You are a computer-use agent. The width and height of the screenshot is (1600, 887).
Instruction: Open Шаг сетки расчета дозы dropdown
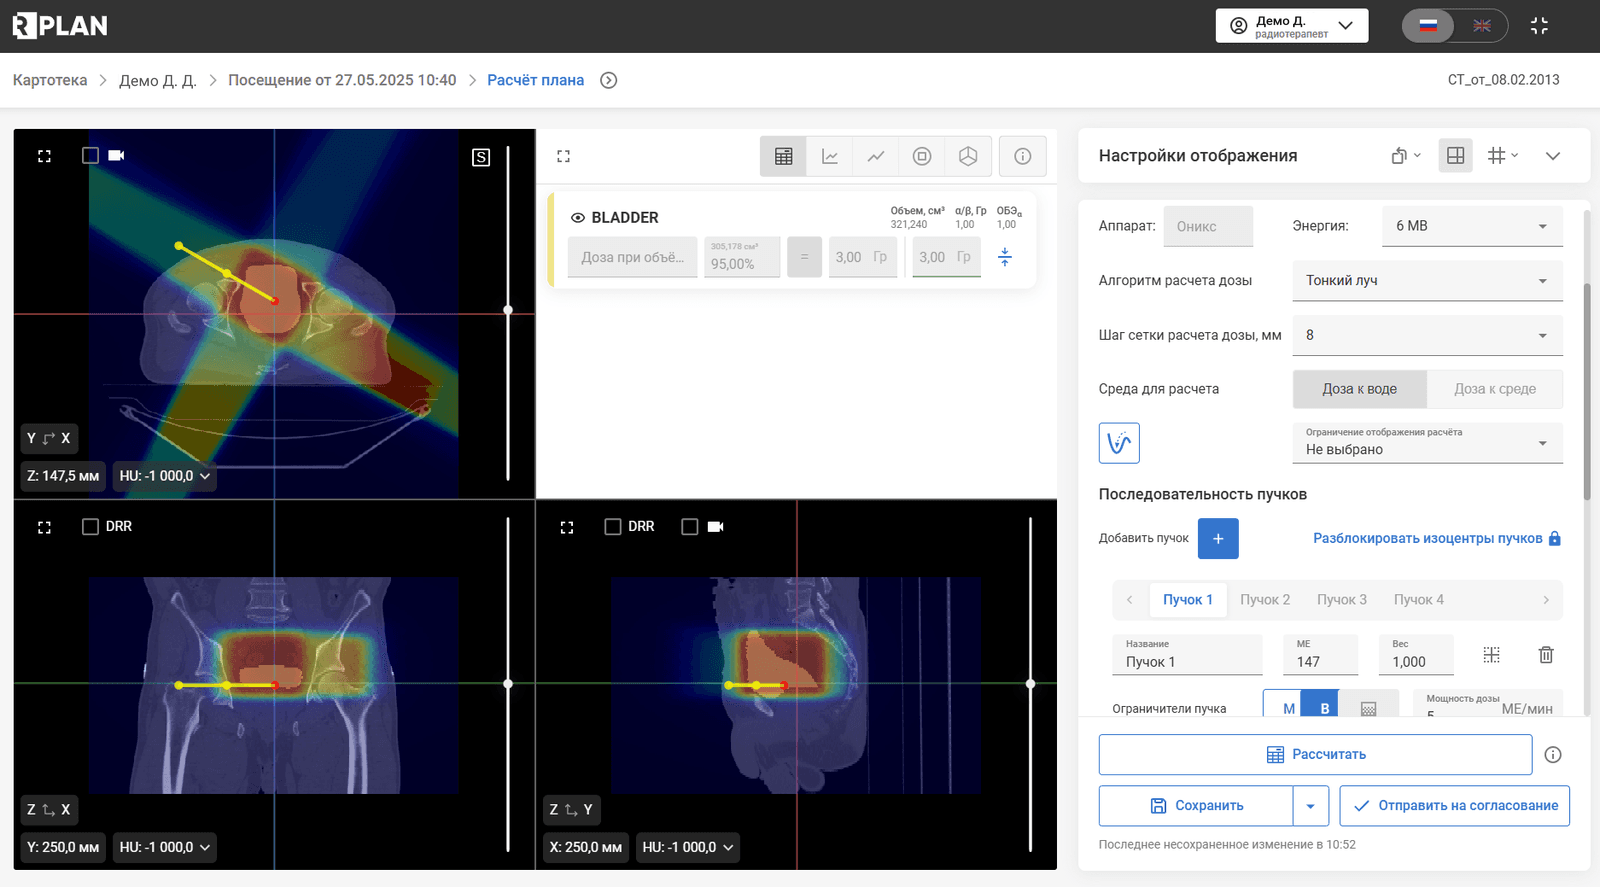[1428, 335]
